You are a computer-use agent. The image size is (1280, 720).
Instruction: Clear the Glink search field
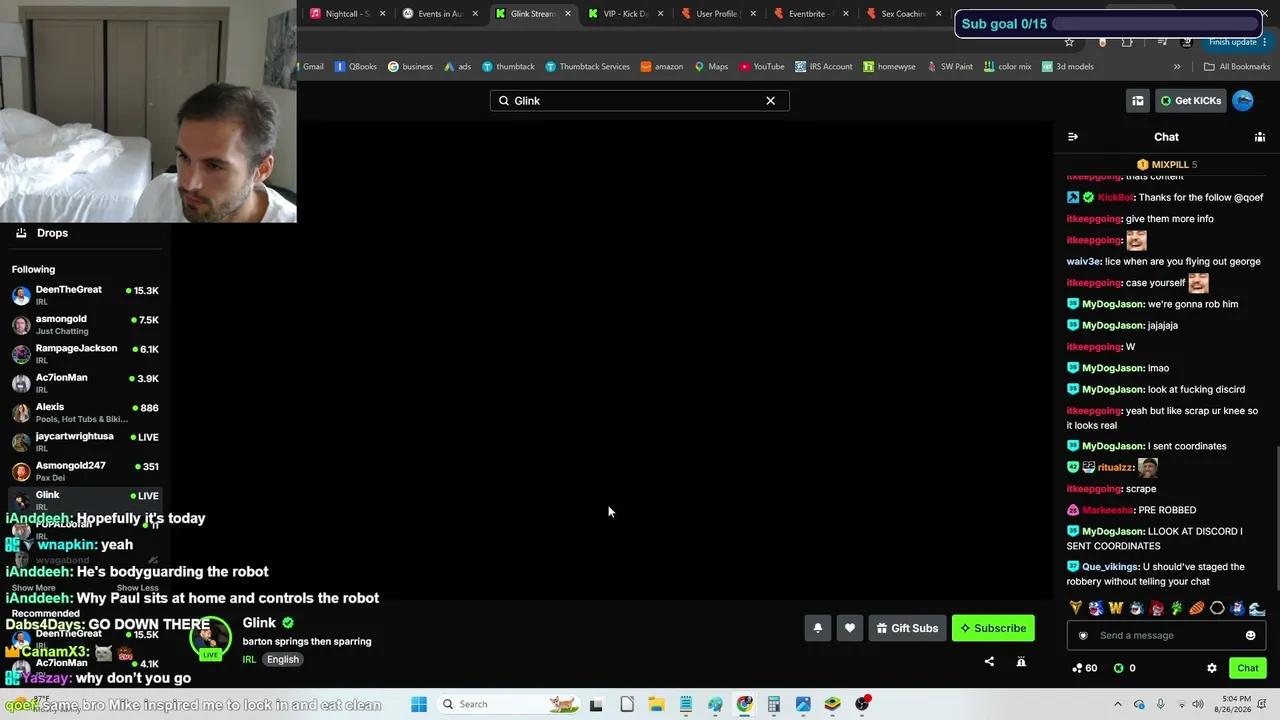770,101
